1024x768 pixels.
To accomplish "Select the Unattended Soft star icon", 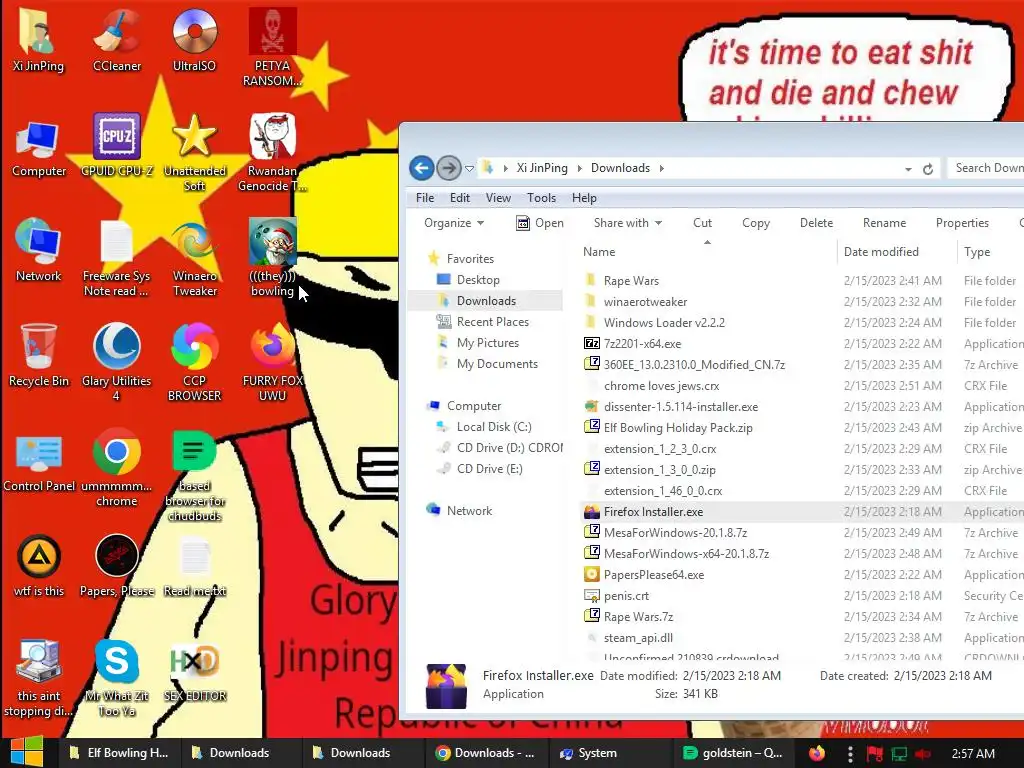I will tap(194, 154).
